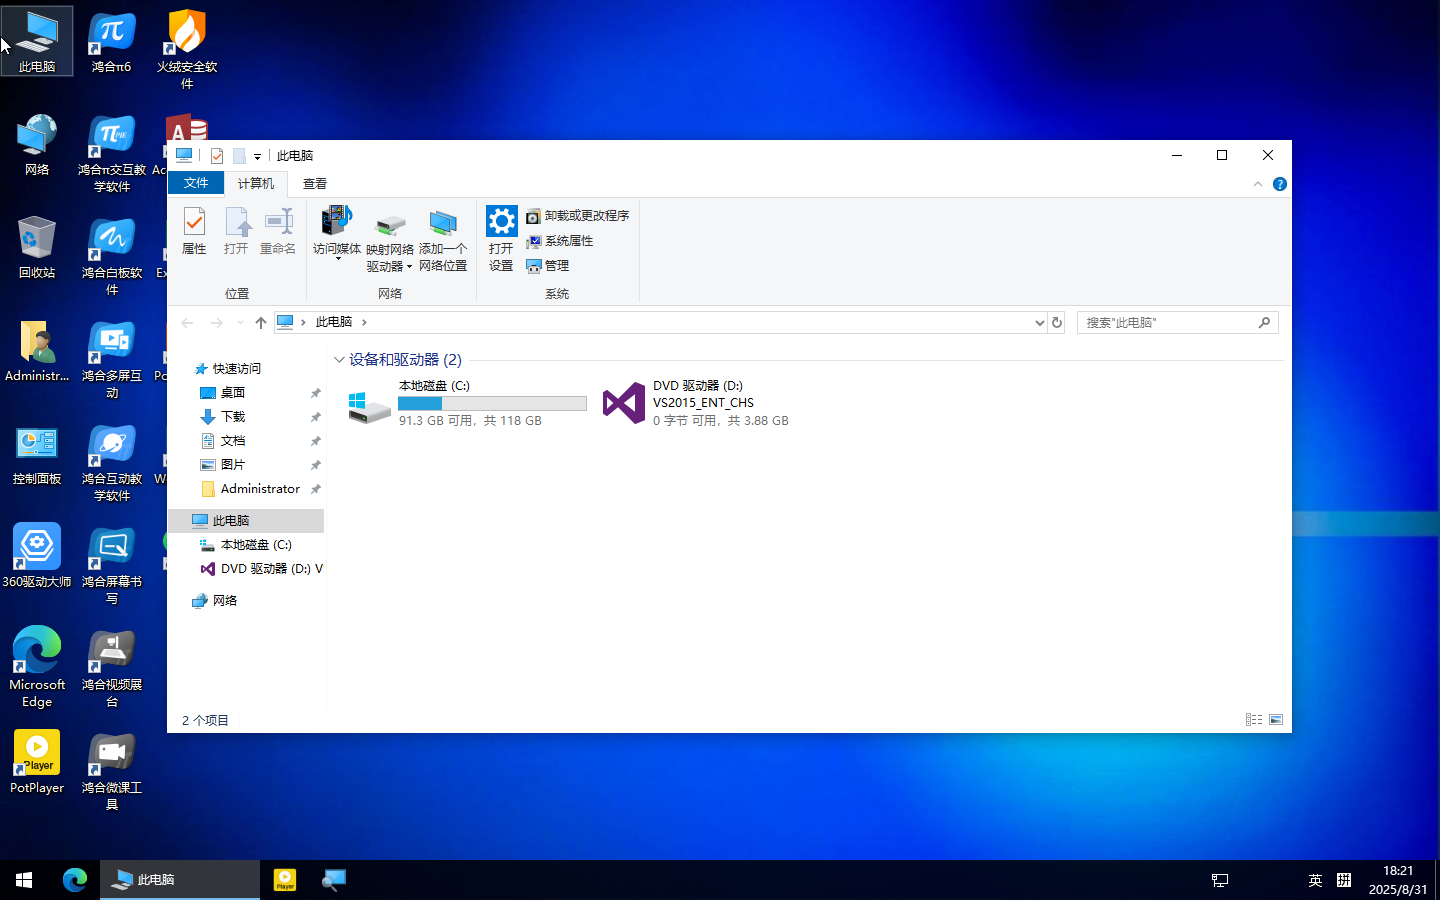
Task: Collapse the 设备和驱动器 group
Action: (x=340, y=359)
